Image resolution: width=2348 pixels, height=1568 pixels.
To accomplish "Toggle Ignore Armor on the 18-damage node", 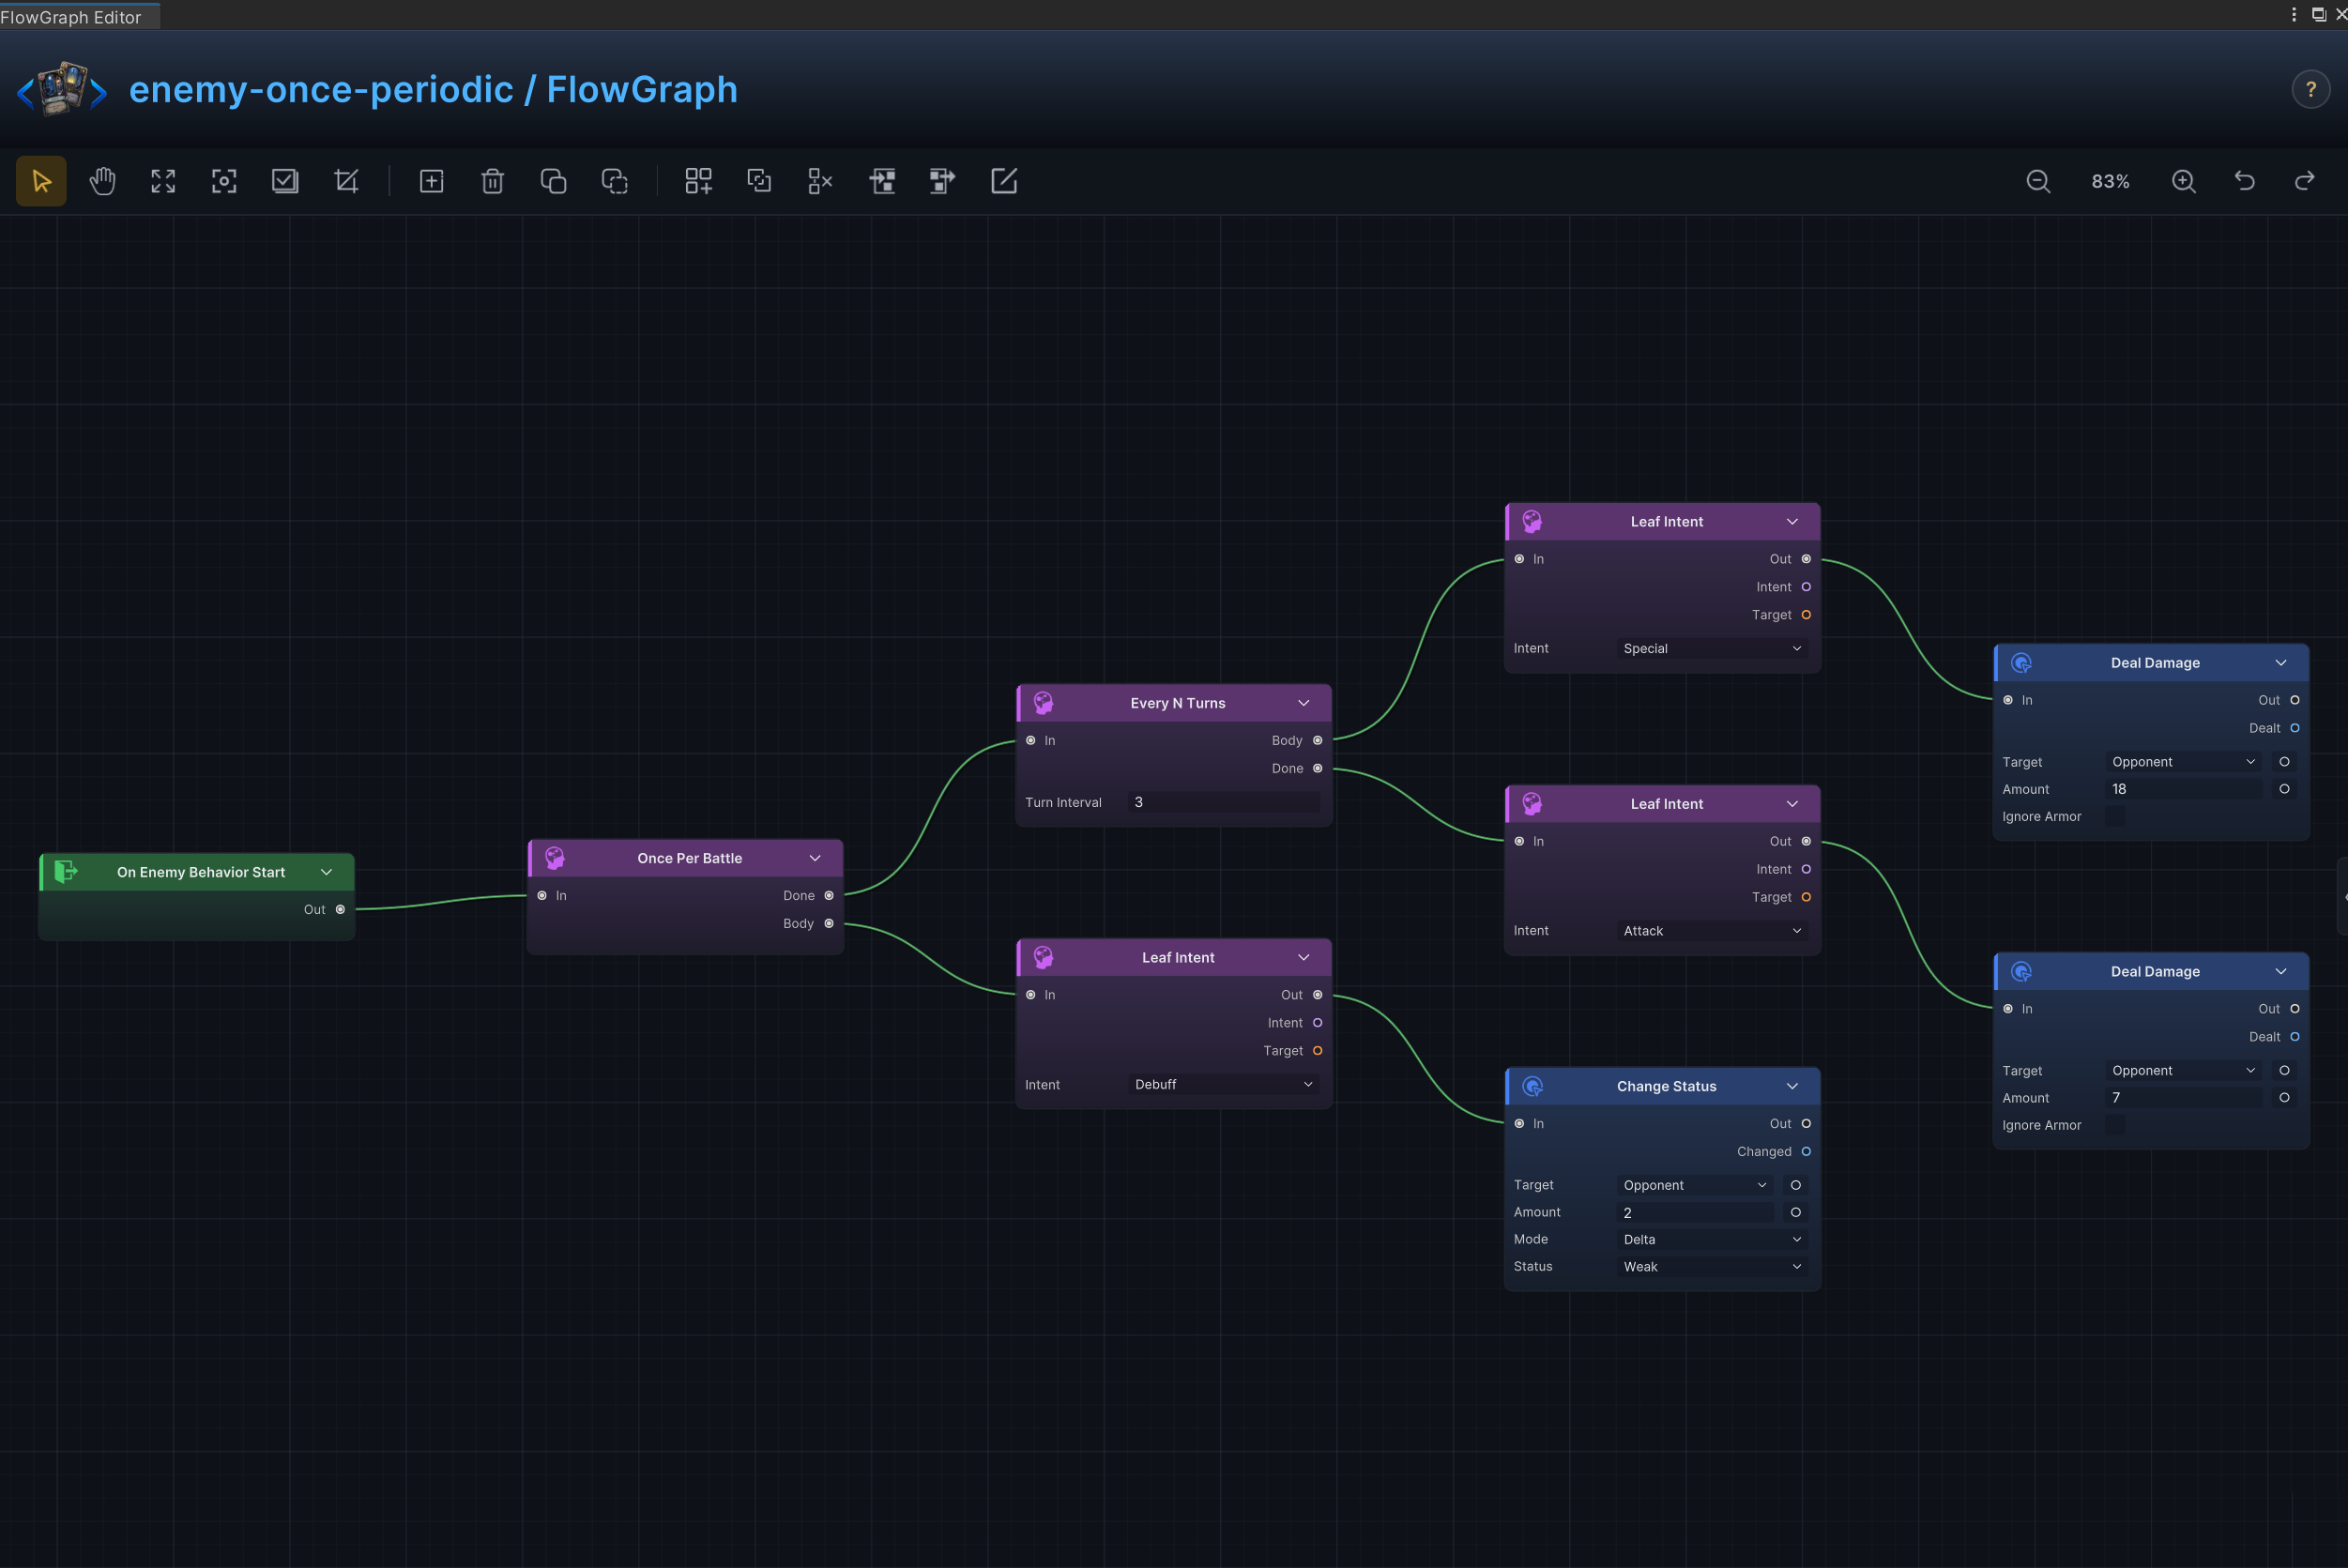I will pos(2116,816).
